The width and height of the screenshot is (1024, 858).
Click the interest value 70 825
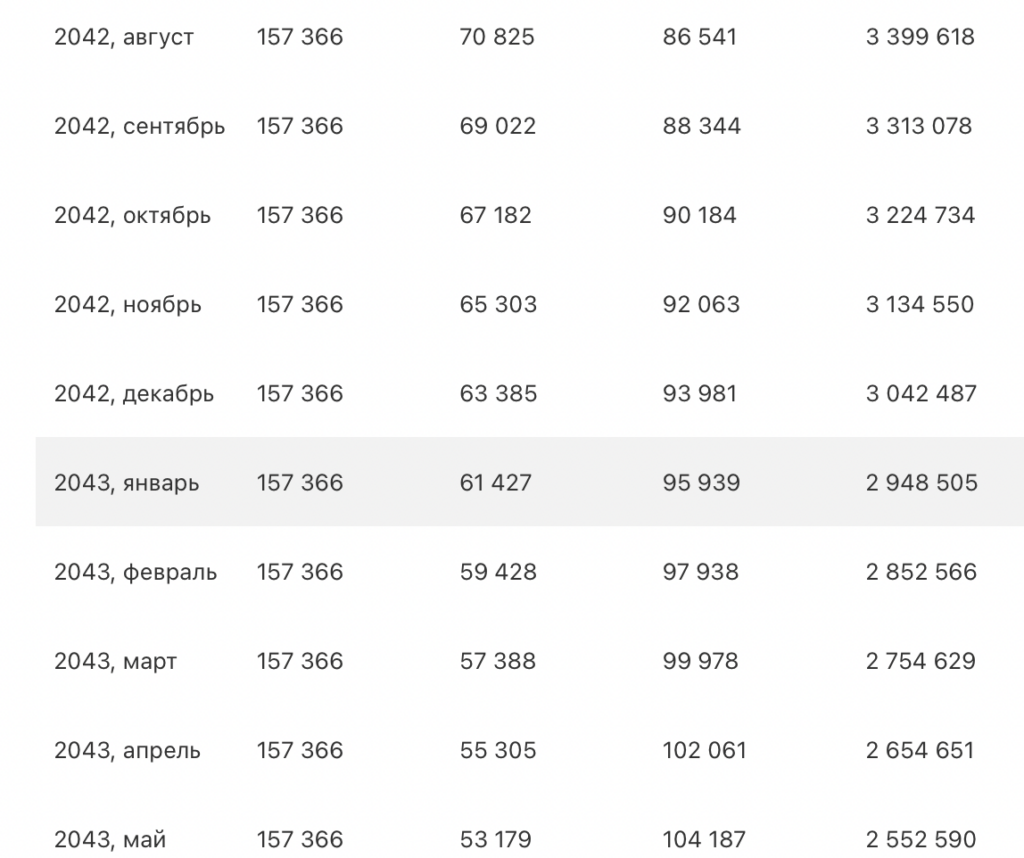pos(497,38)
